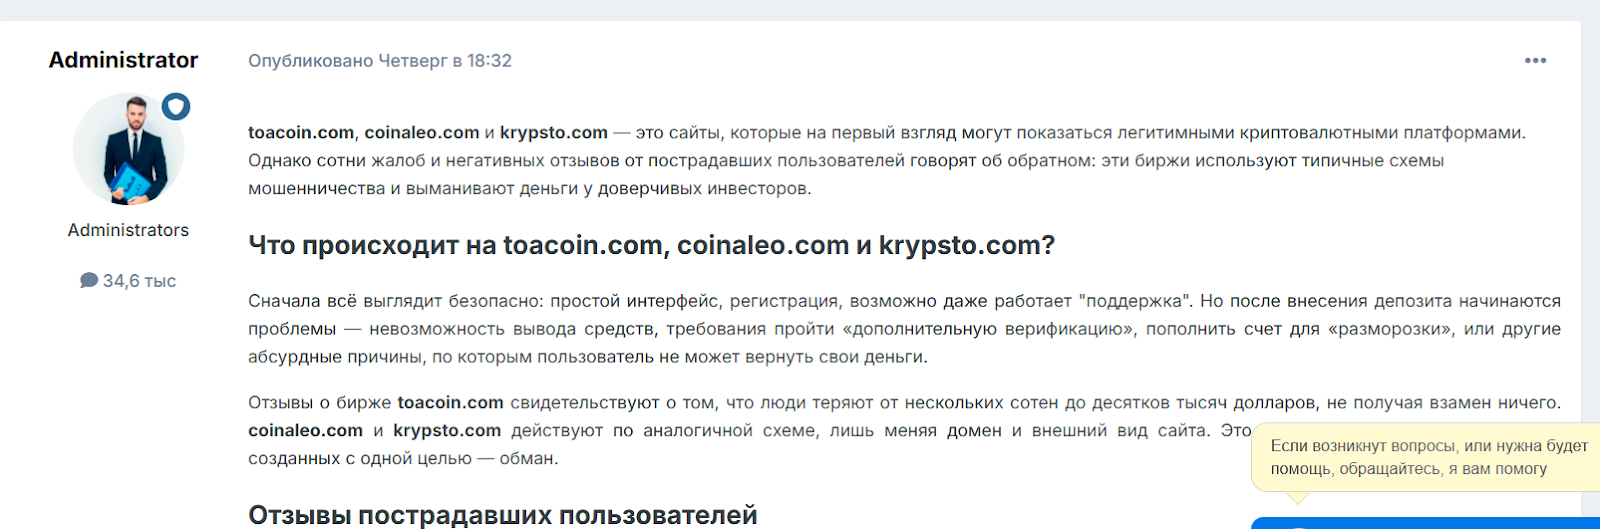Click the heading 'Отзывы пострадавших пользователей'

click(x=502, y=515)
